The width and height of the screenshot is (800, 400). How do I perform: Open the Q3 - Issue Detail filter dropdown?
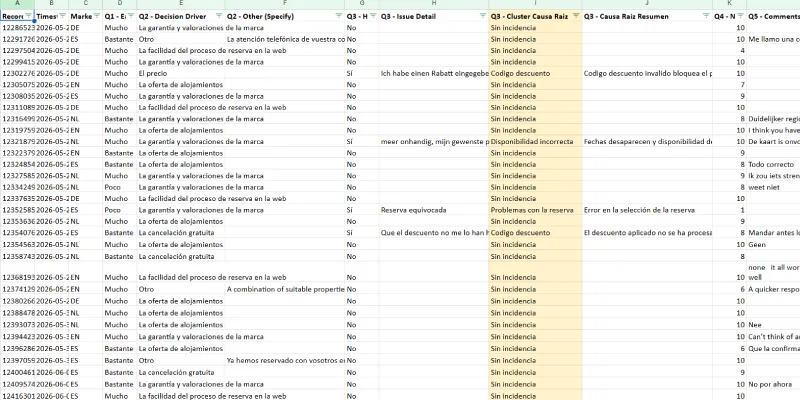pyautogui.click(x=483, y=16)
